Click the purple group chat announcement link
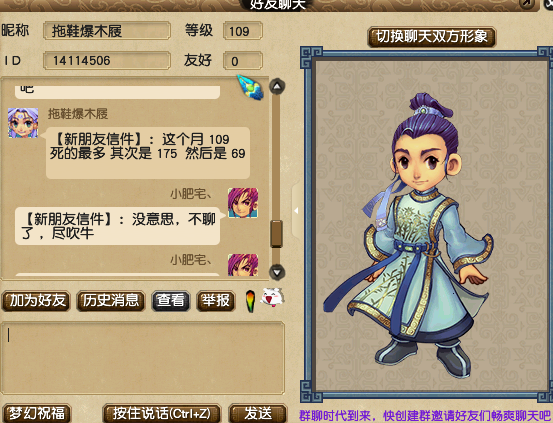 pyautogui.click(x=425, y=415)
